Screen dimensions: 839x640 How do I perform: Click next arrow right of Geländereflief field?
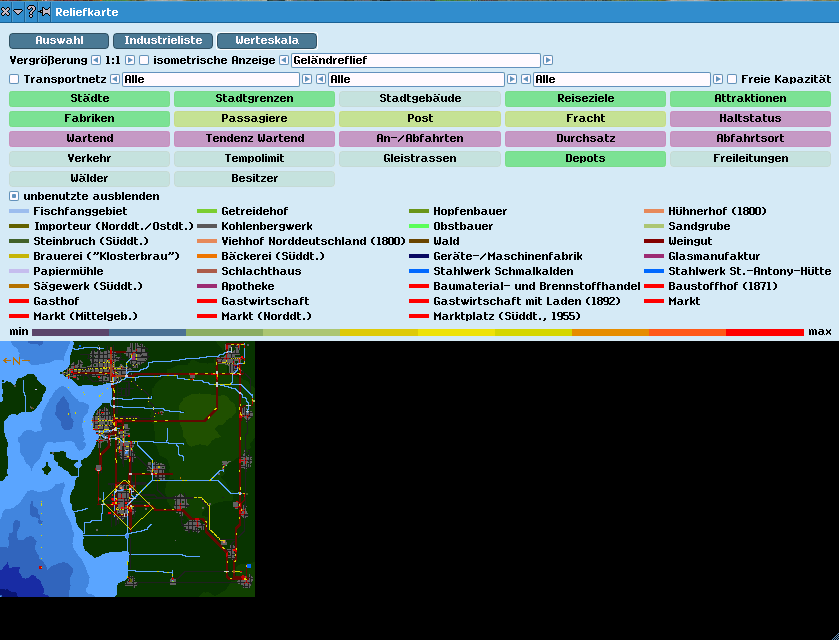[x=548, y=60]
